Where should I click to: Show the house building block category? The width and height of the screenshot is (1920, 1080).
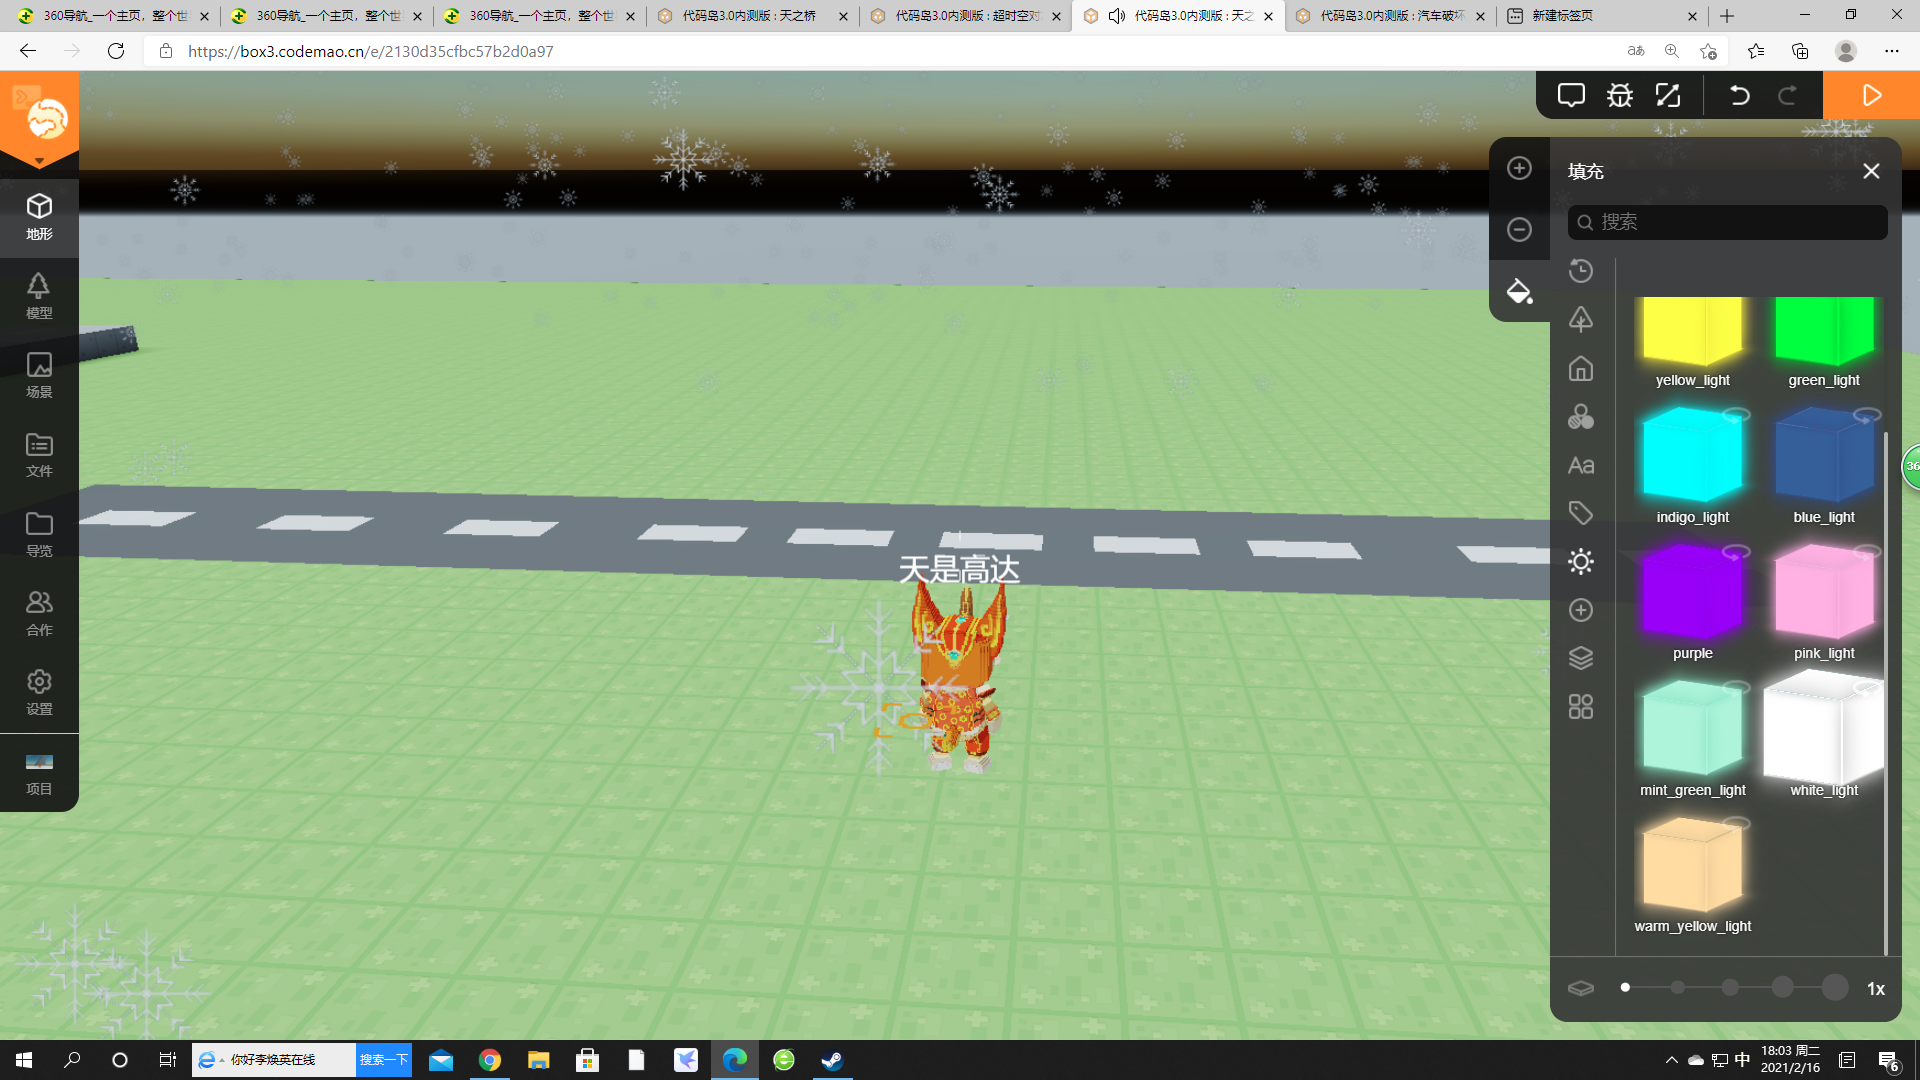pyautogui.click(x=1581, y=368)
